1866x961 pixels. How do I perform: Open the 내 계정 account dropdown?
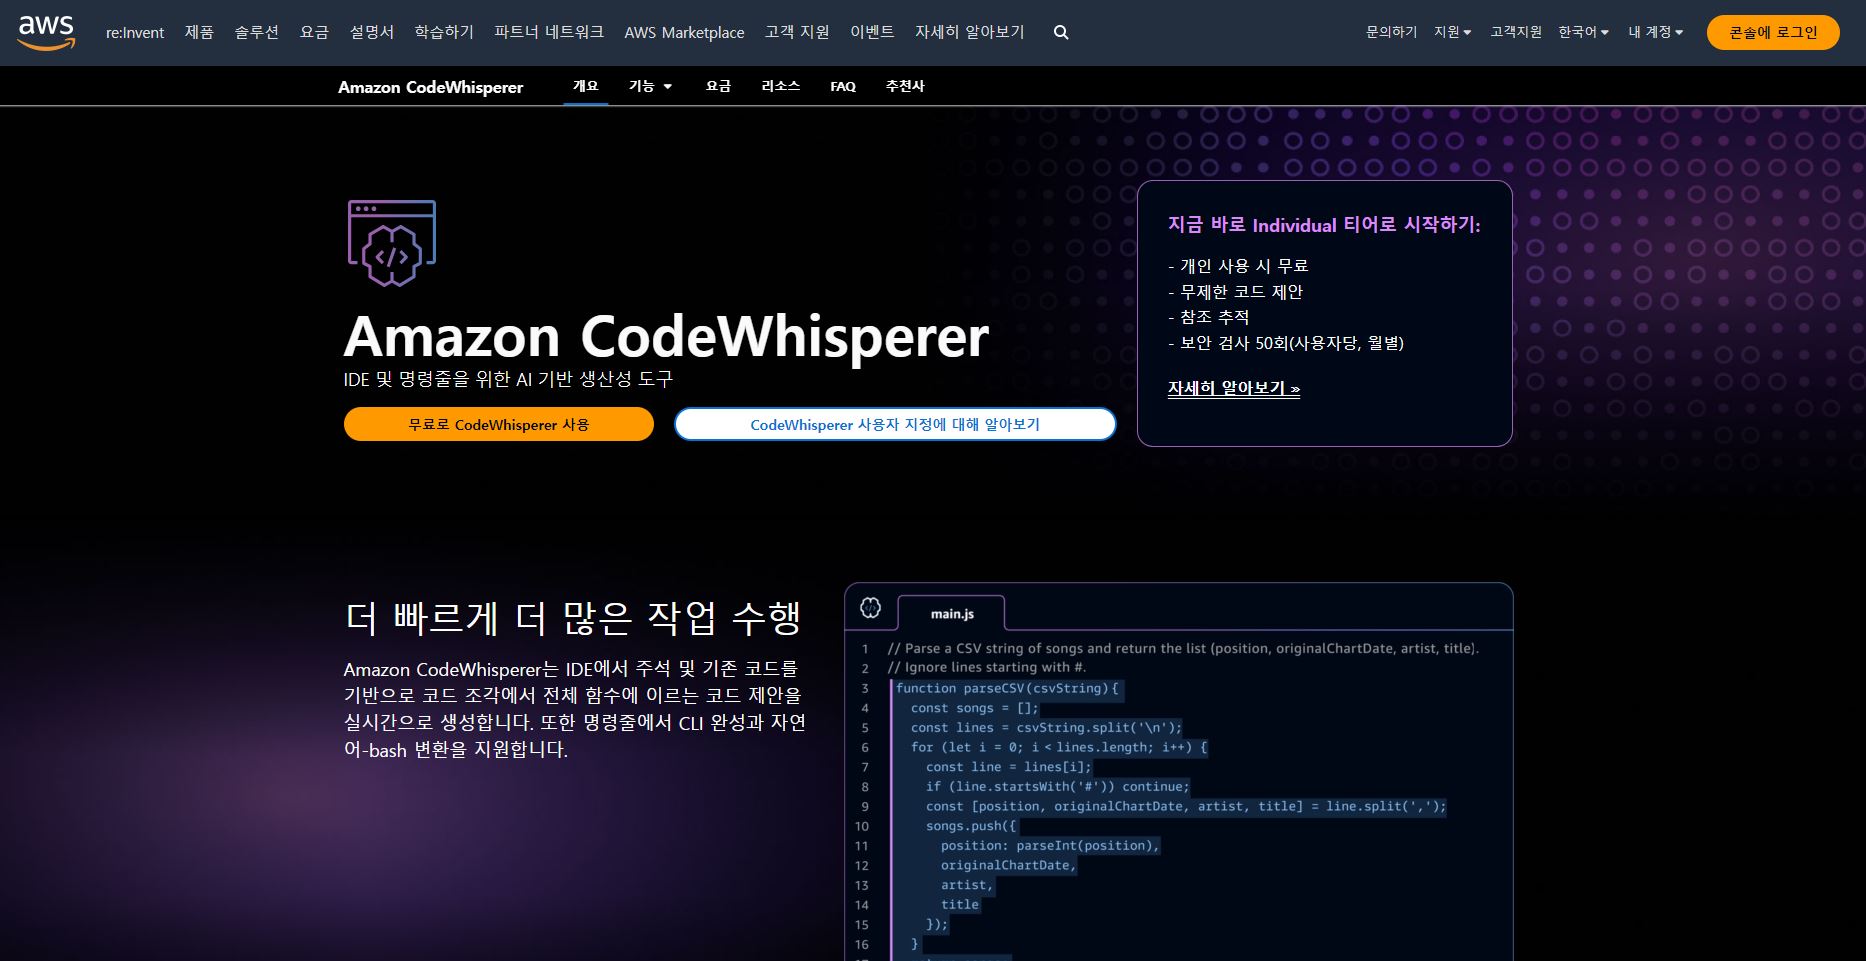click(1655, 32)
